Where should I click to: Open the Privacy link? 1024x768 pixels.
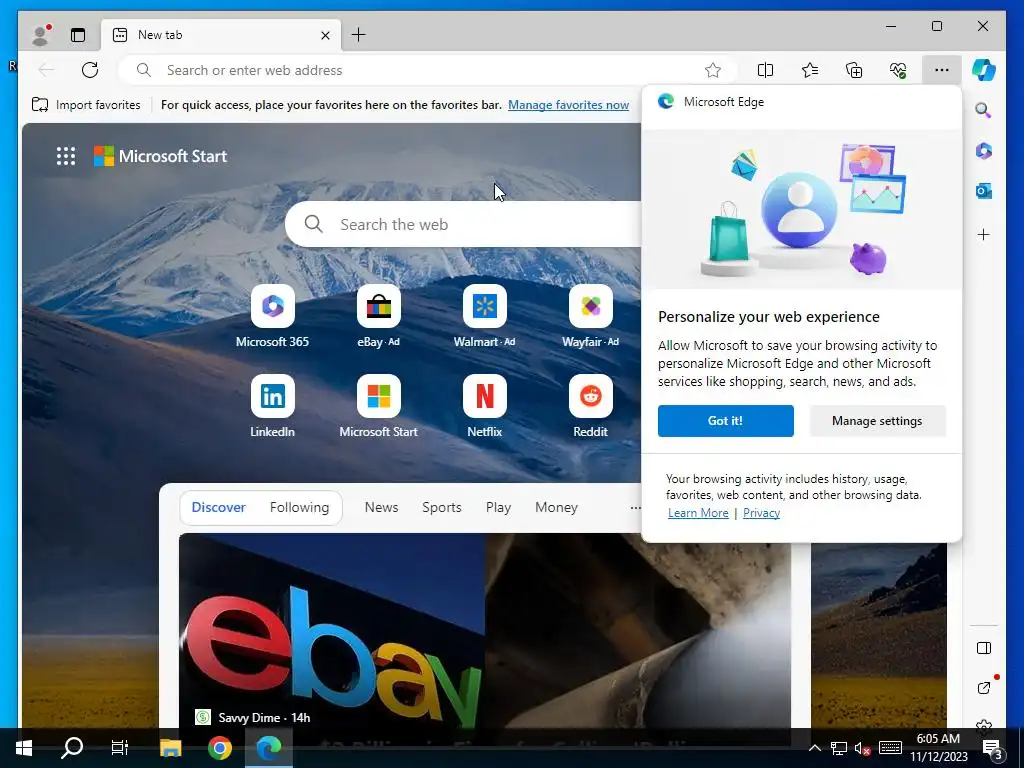761,513
